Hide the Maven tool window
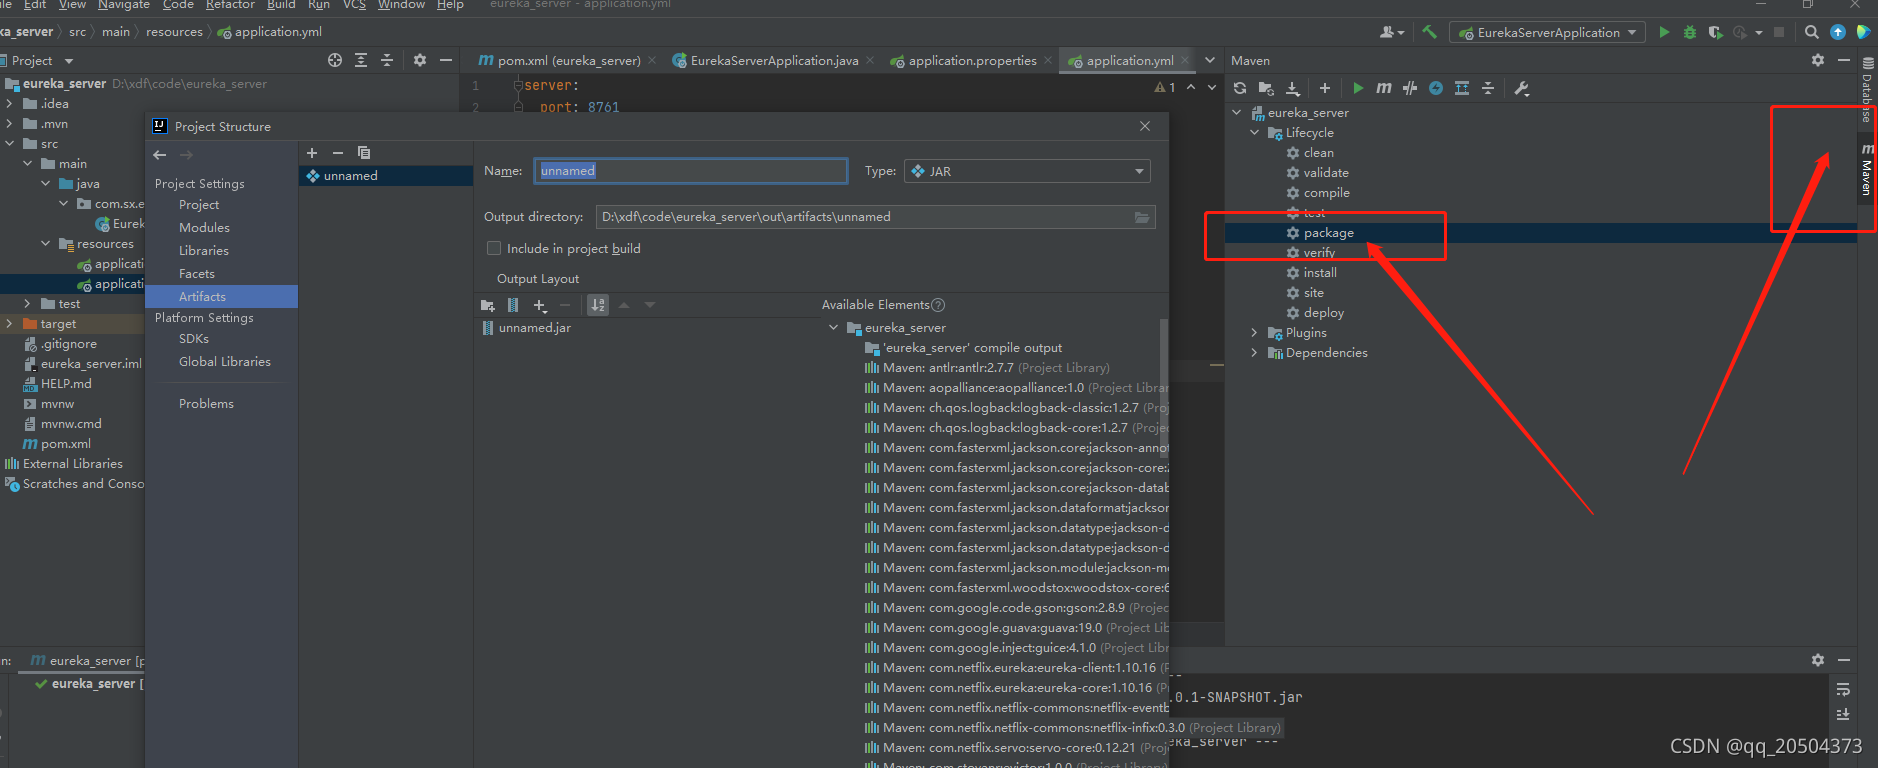The height and width of the screenshot is (768, 1878). pos(1844,60)
